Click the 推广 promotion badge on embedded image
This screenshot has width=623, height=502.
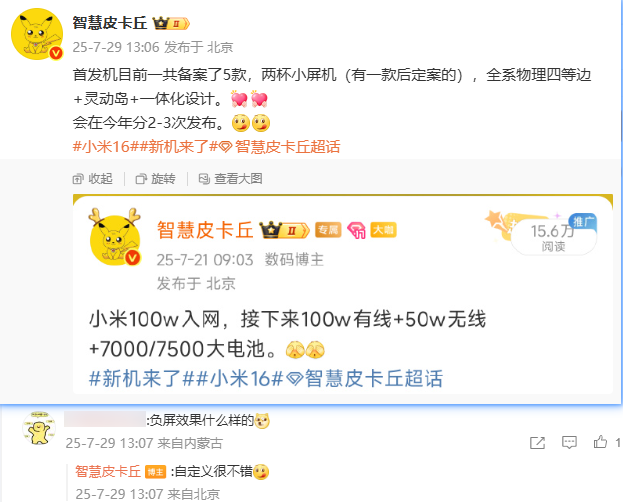[583, 221]
